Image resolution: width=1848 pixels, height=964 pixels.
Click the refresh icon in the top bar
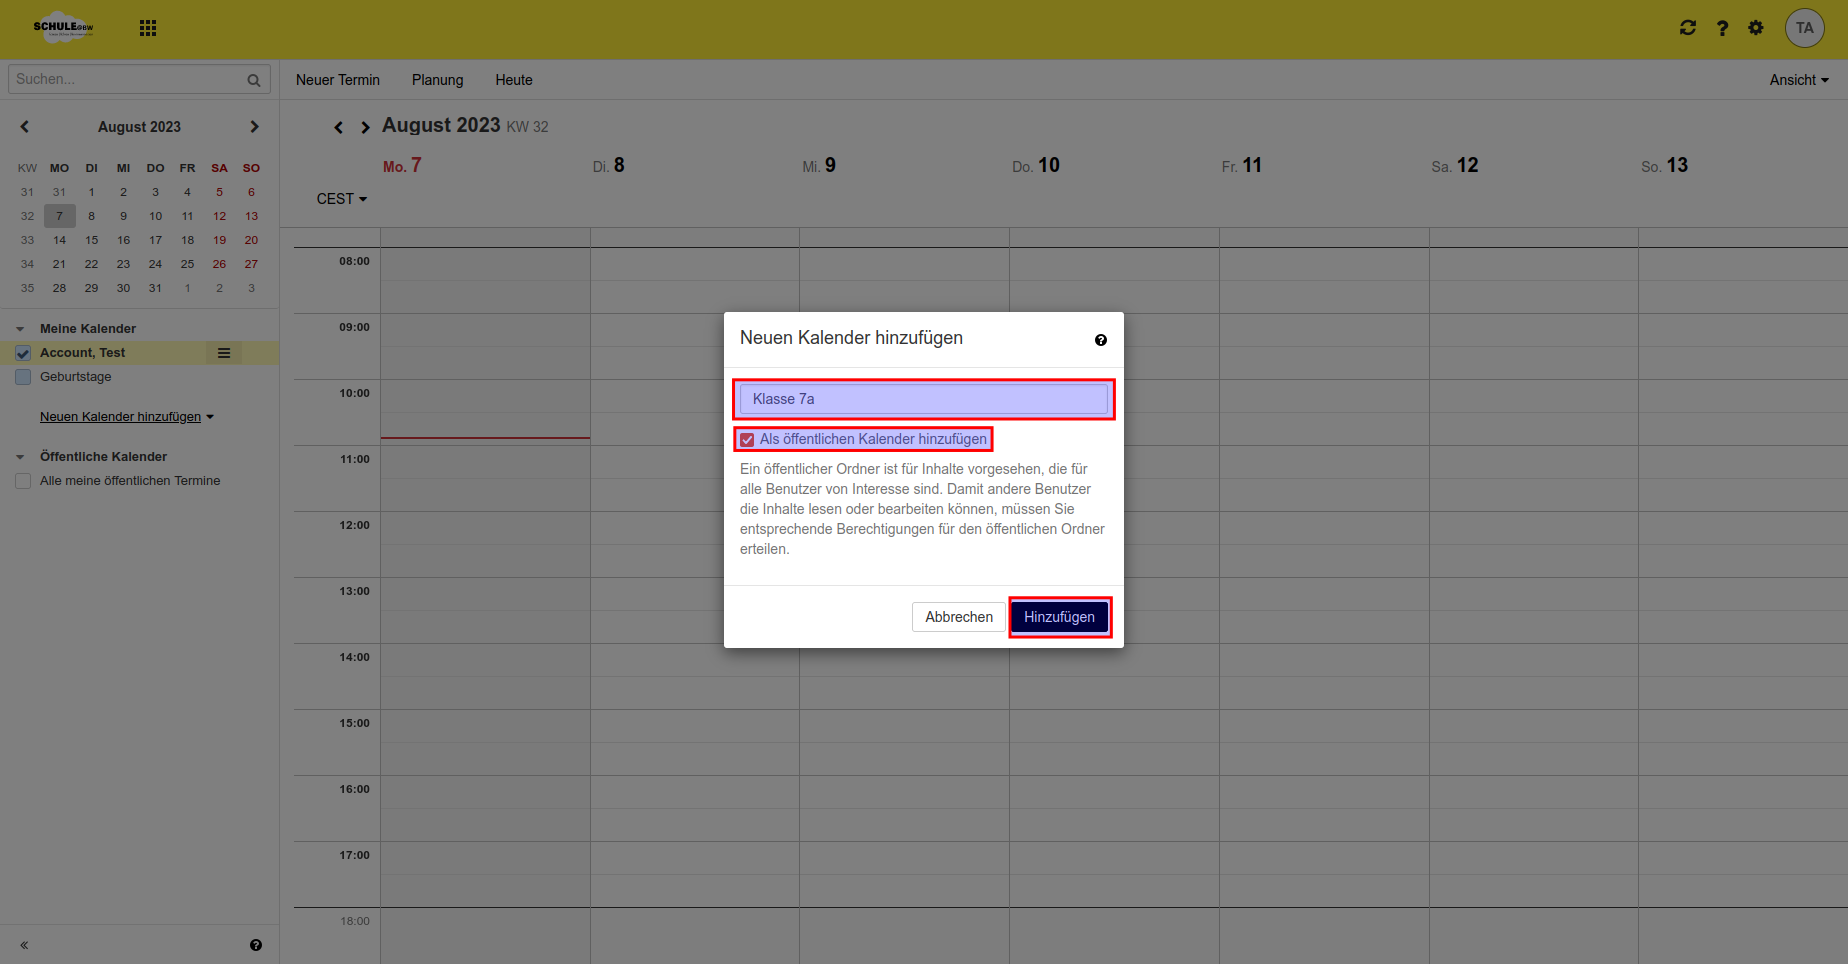1687,27
